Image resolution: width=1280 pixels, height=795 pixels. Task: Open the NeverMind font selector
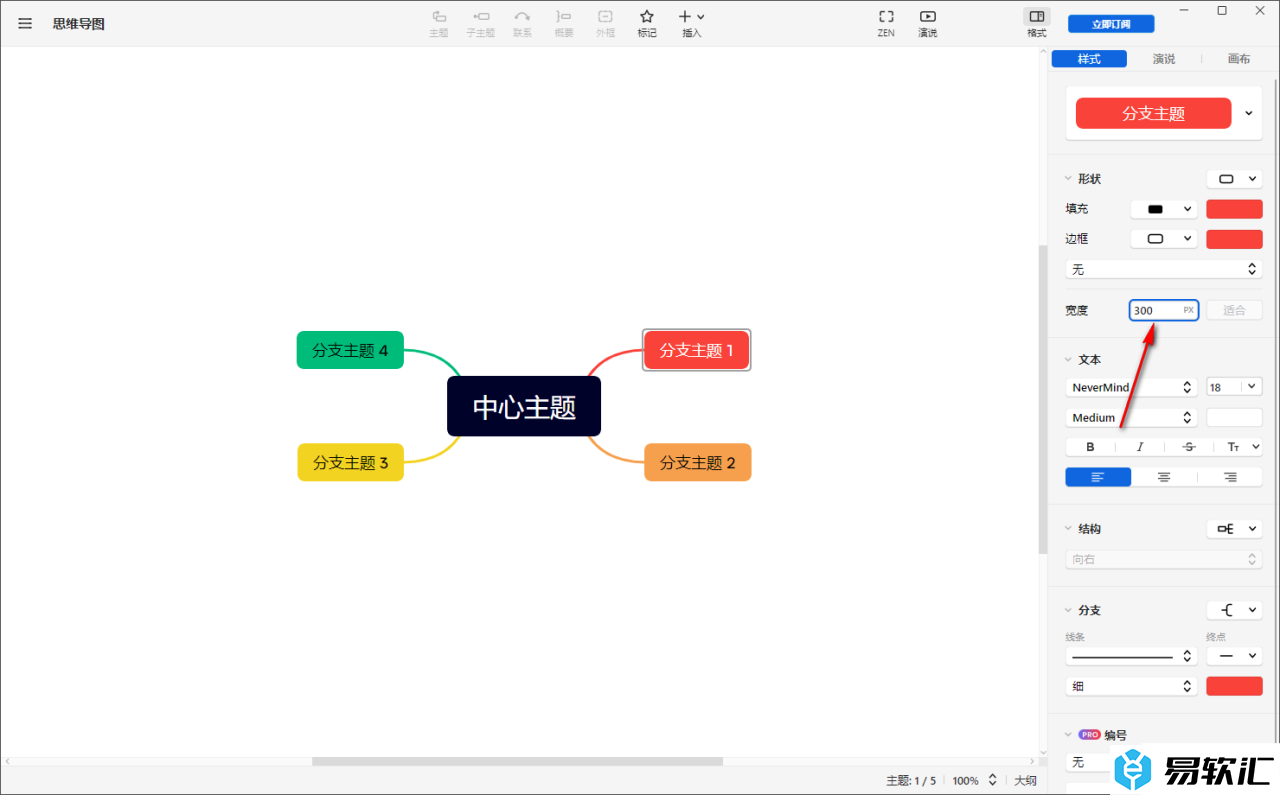tap(1131, 387)
